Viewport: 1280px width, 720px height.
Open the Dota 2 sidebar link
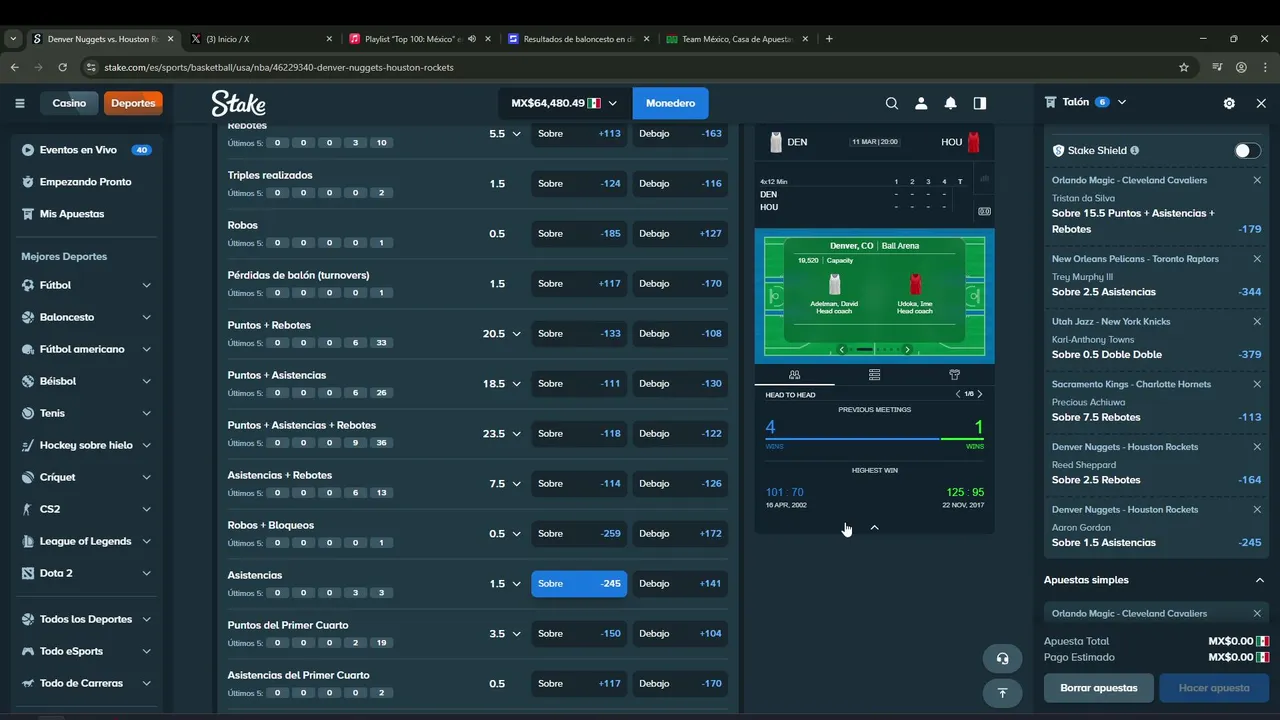pyautogui.click(x=56, y=573)
